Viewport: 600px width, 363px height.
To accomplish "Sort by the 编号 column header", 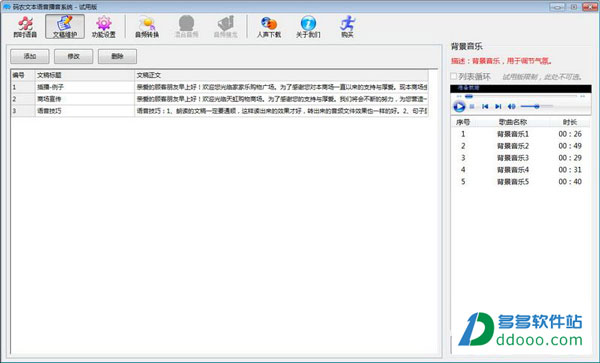I will [23, 75].
